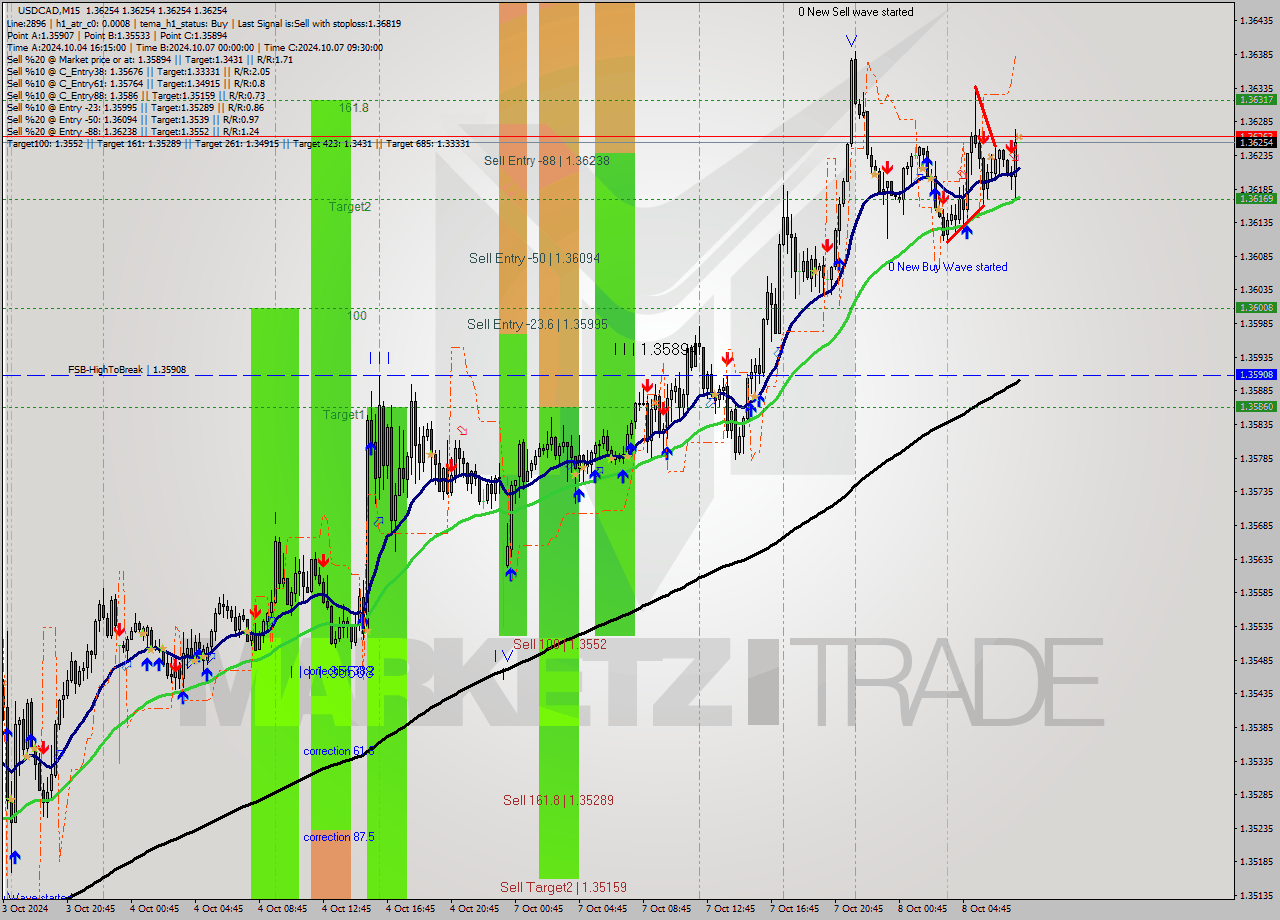The width and height of the screenshot is (1280, 920).
Task: Click the '161.8' Fibonacci level label
Action: point(354,107)
